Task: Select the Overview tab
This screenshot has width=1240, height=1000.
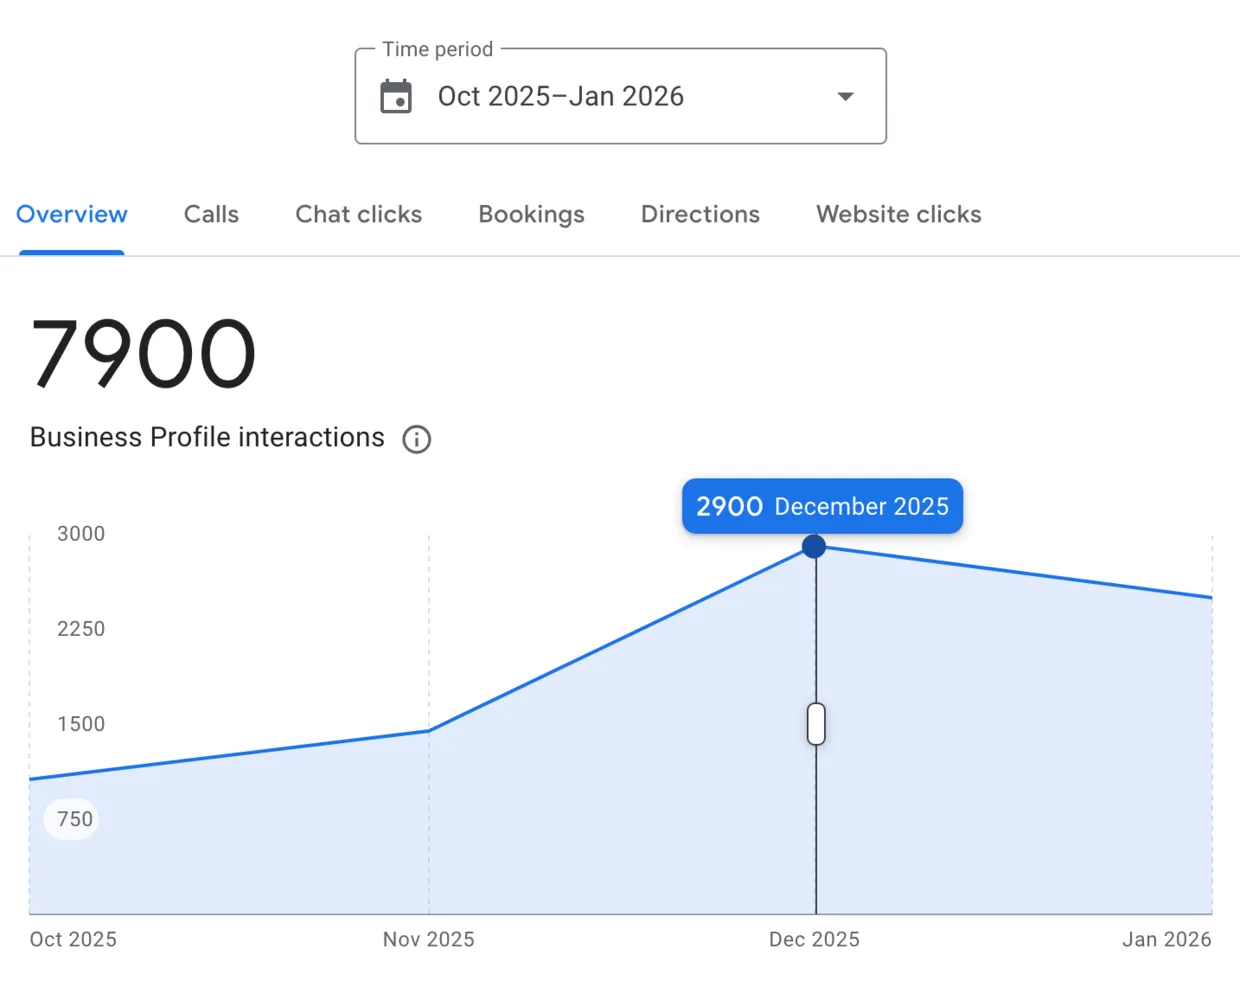Action: click(71, 214)
